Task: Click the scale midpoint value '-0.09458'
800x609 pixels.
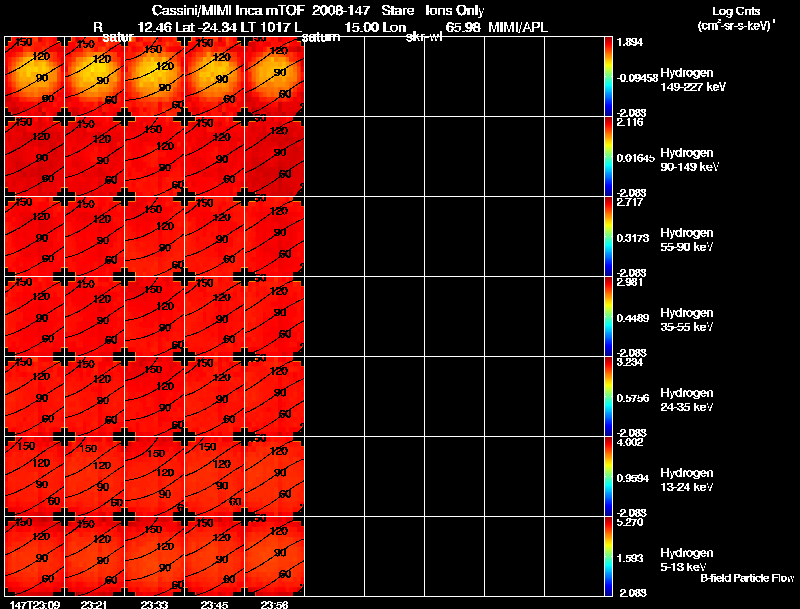Action: click(x=637, y=78)
